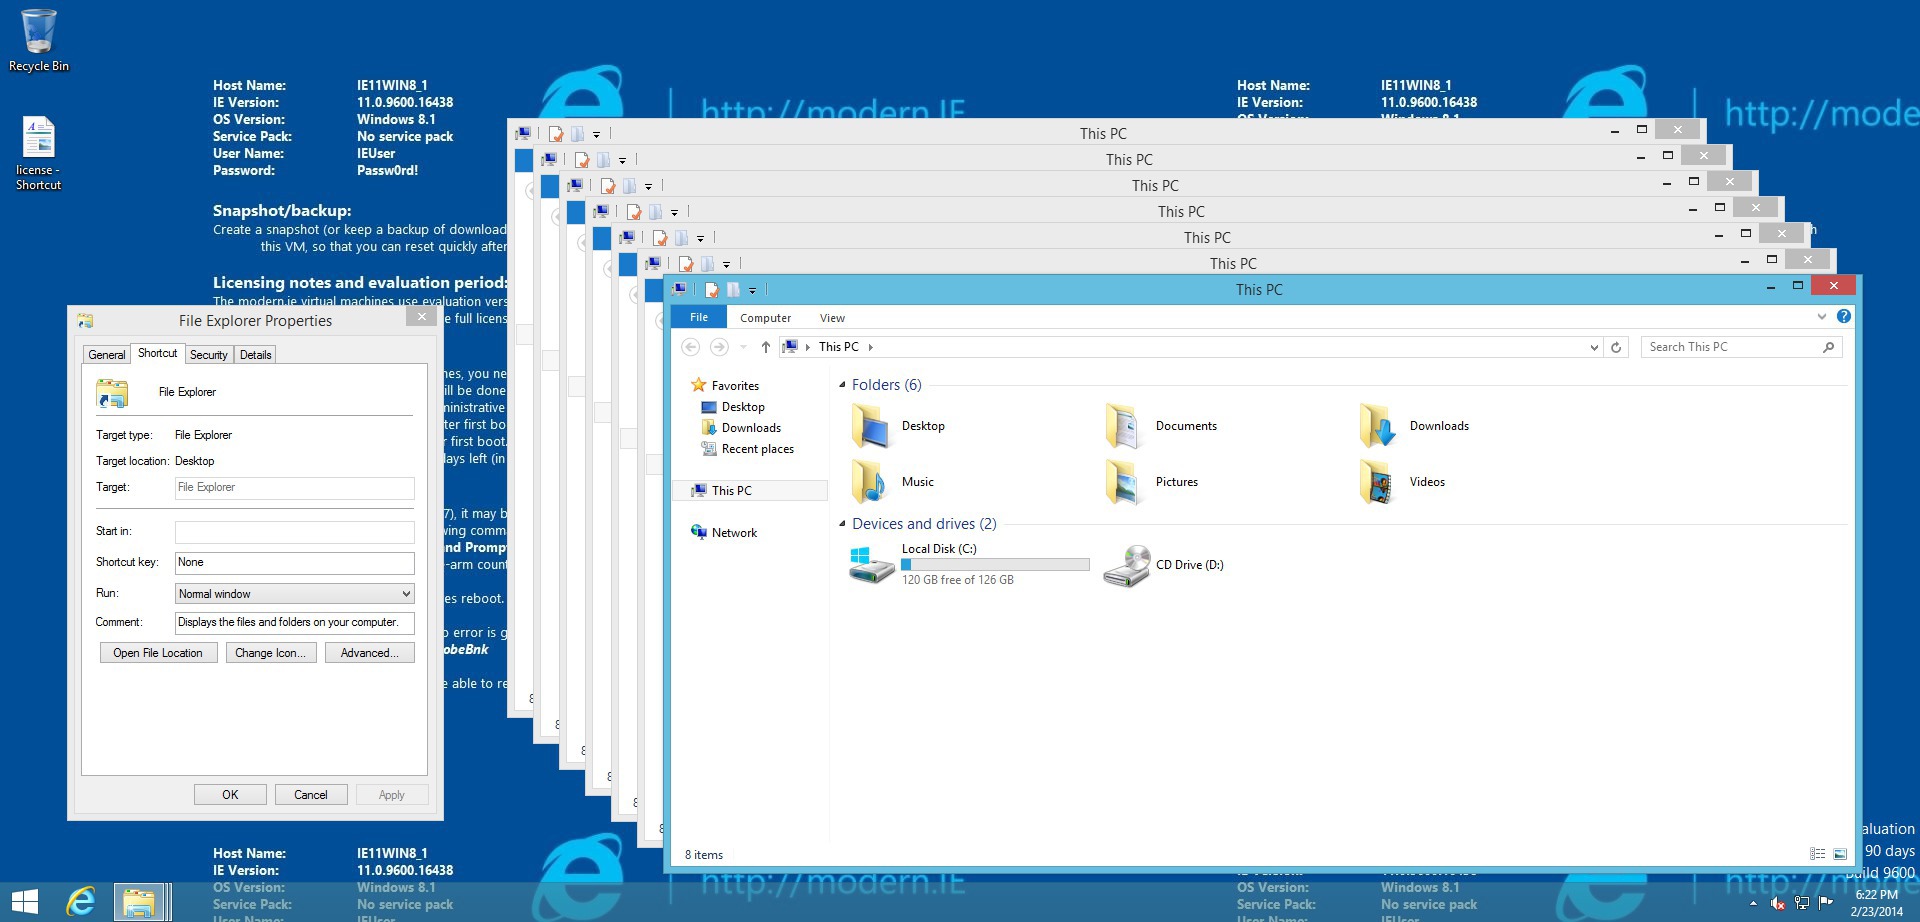Click the Up one level arrow
Viewport: 1920px width, 922px height.
pos(765,347)
